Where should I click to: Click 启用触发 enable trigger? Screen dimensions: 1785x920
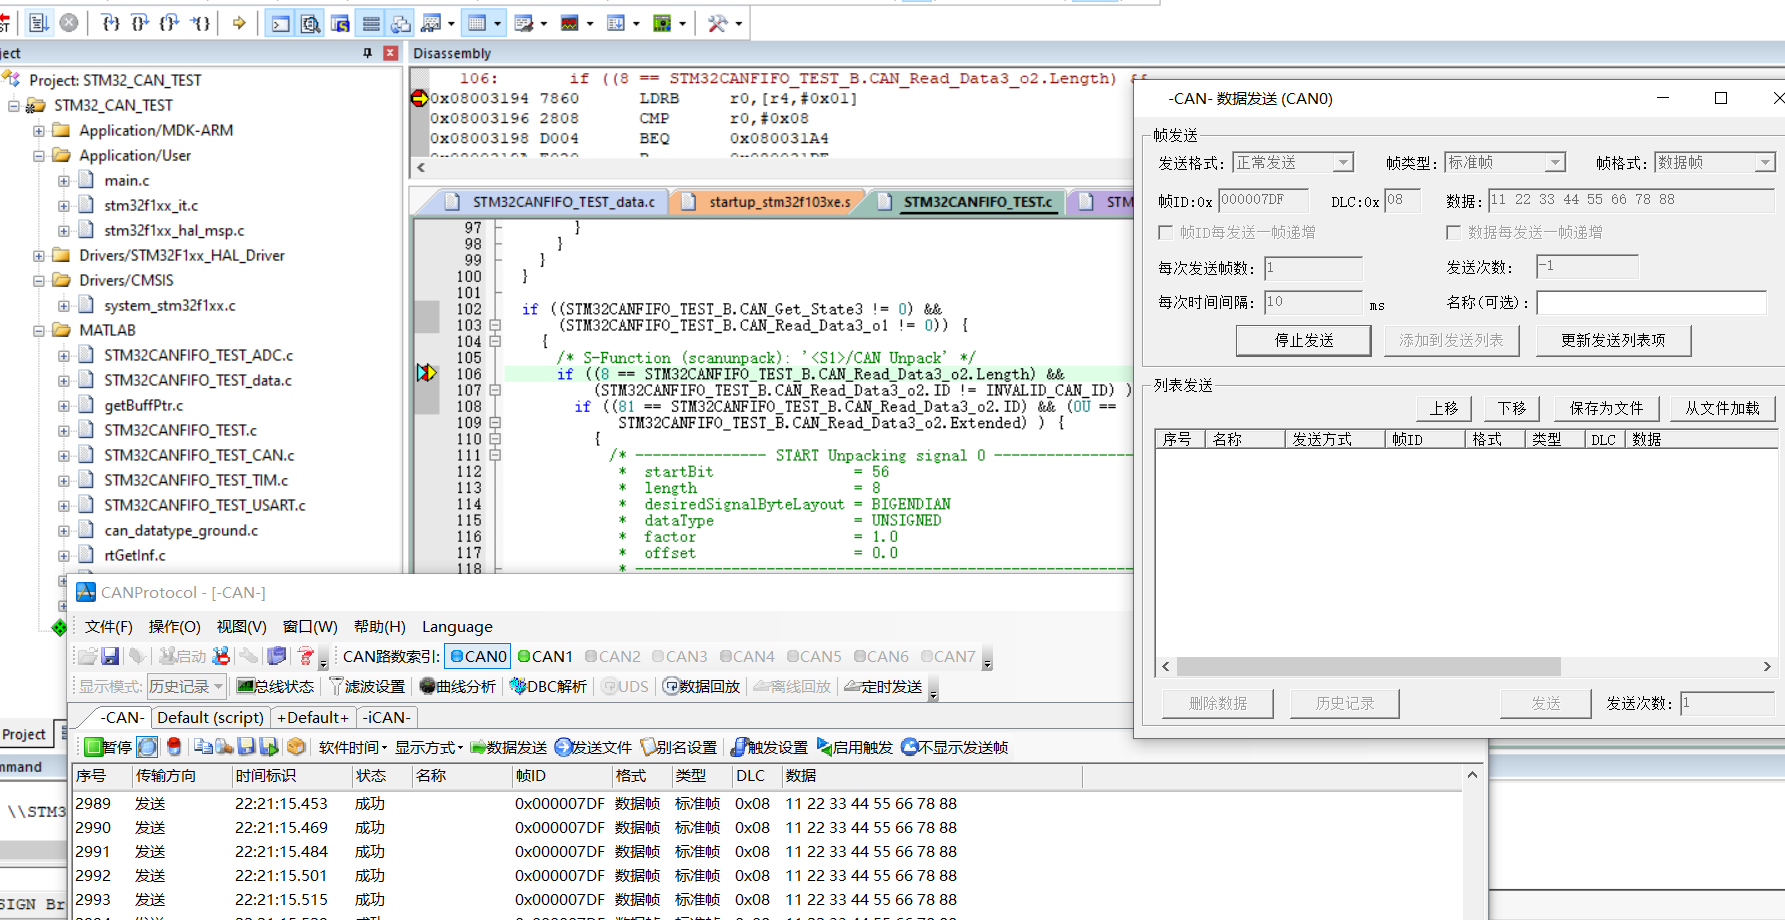(x=854, y=747)
